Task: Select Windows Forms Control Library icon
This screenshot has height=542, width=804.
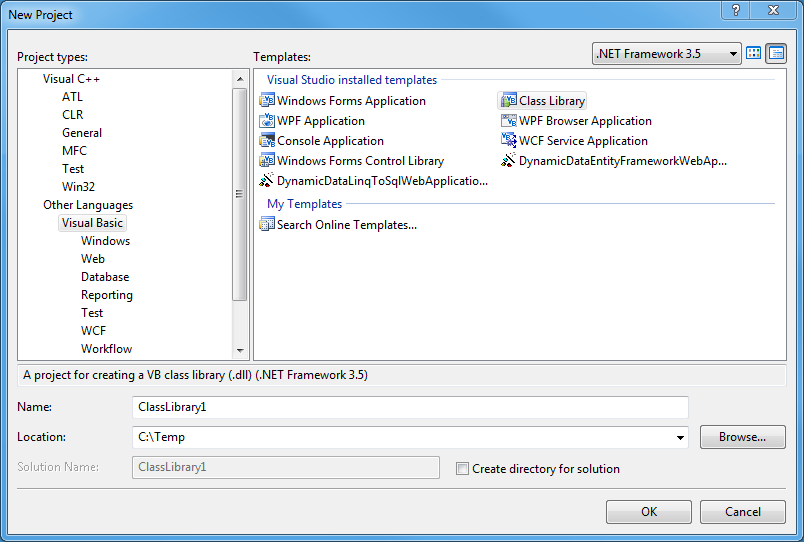Action: coord(267,160)
